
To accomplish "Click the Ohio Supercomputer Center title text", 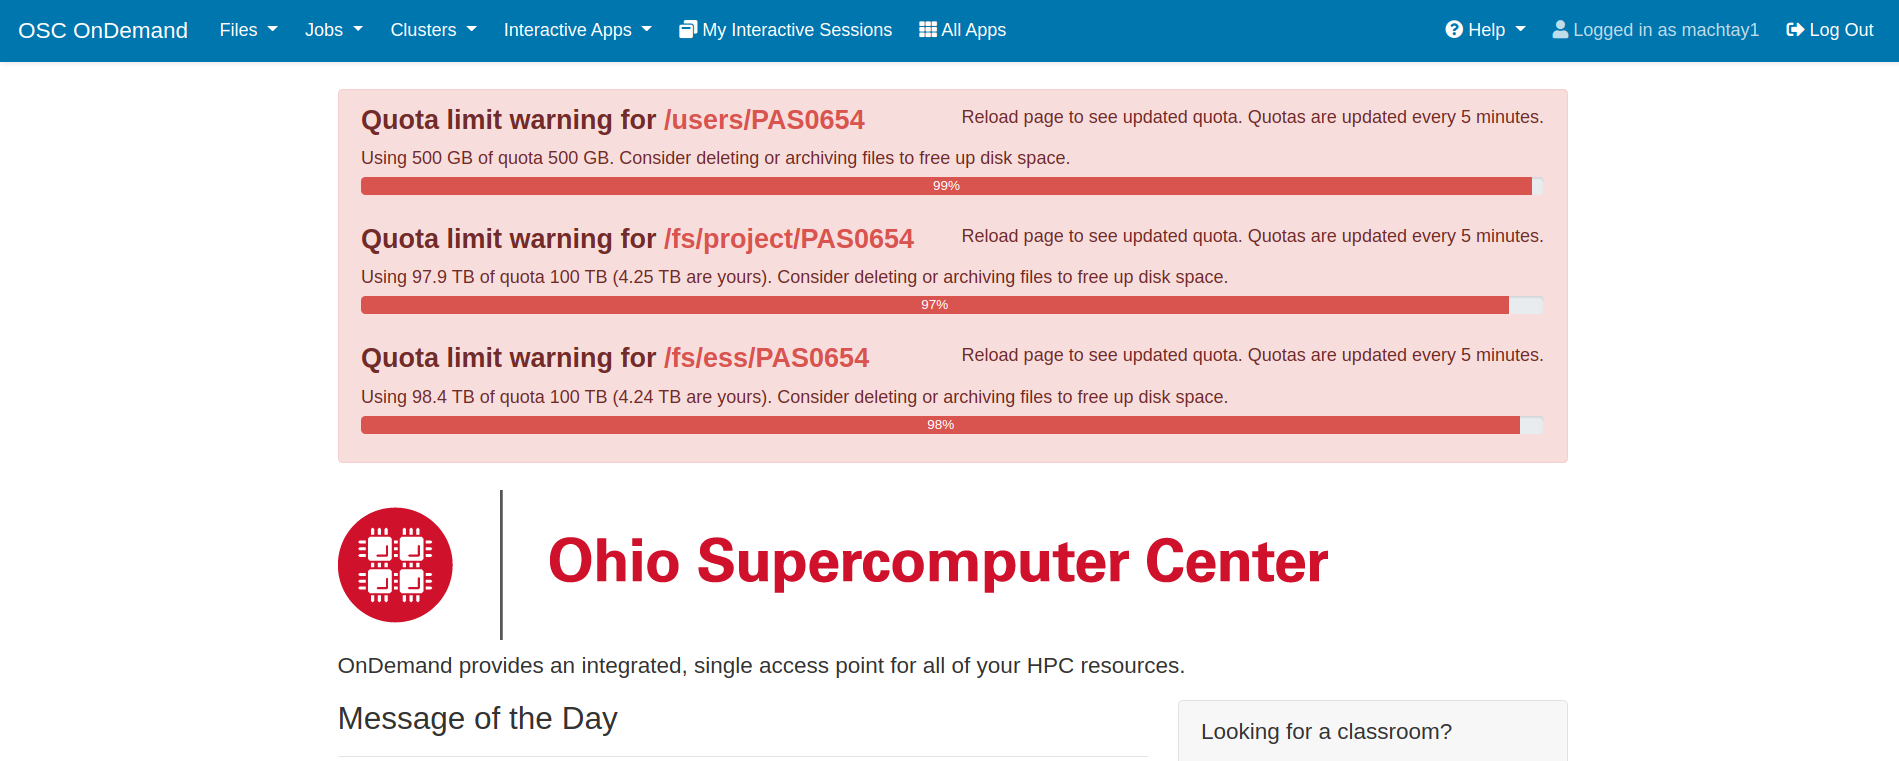I will click(938, 561).
